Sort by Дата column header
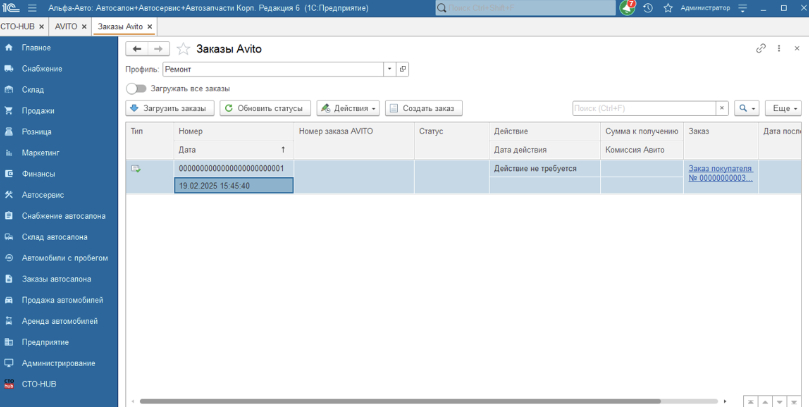The width and height of the screenshot is (809, 407). (x=233, y=150)
